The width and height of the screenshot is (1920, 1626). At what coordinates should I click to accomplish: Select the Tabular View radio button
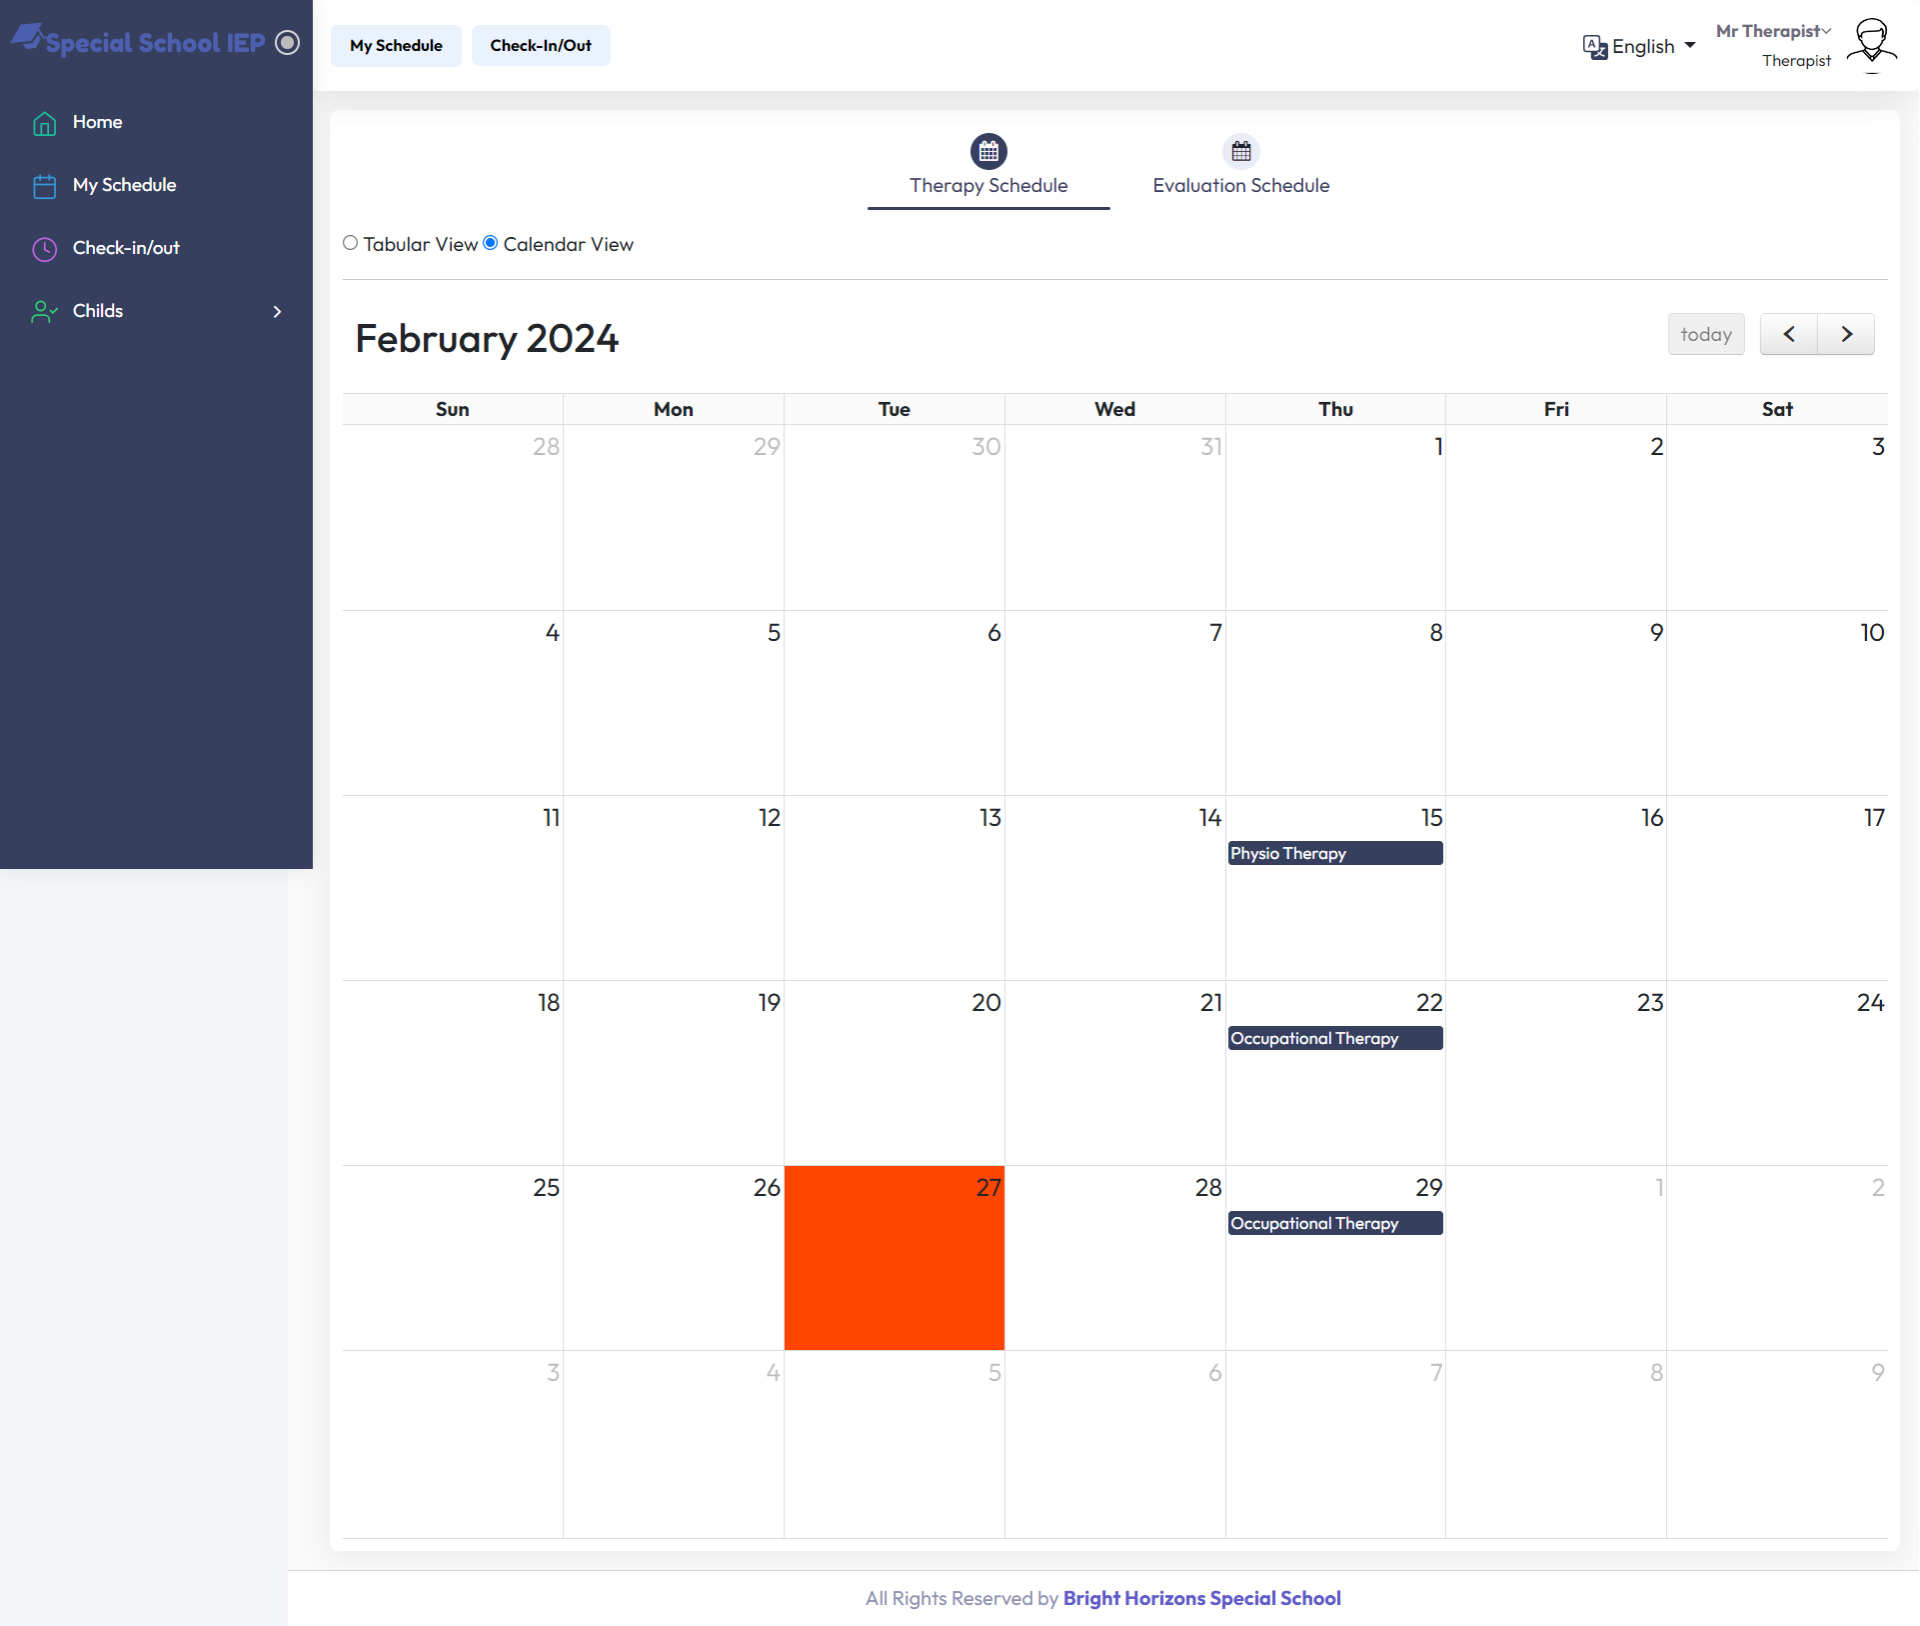coord(350,243)
